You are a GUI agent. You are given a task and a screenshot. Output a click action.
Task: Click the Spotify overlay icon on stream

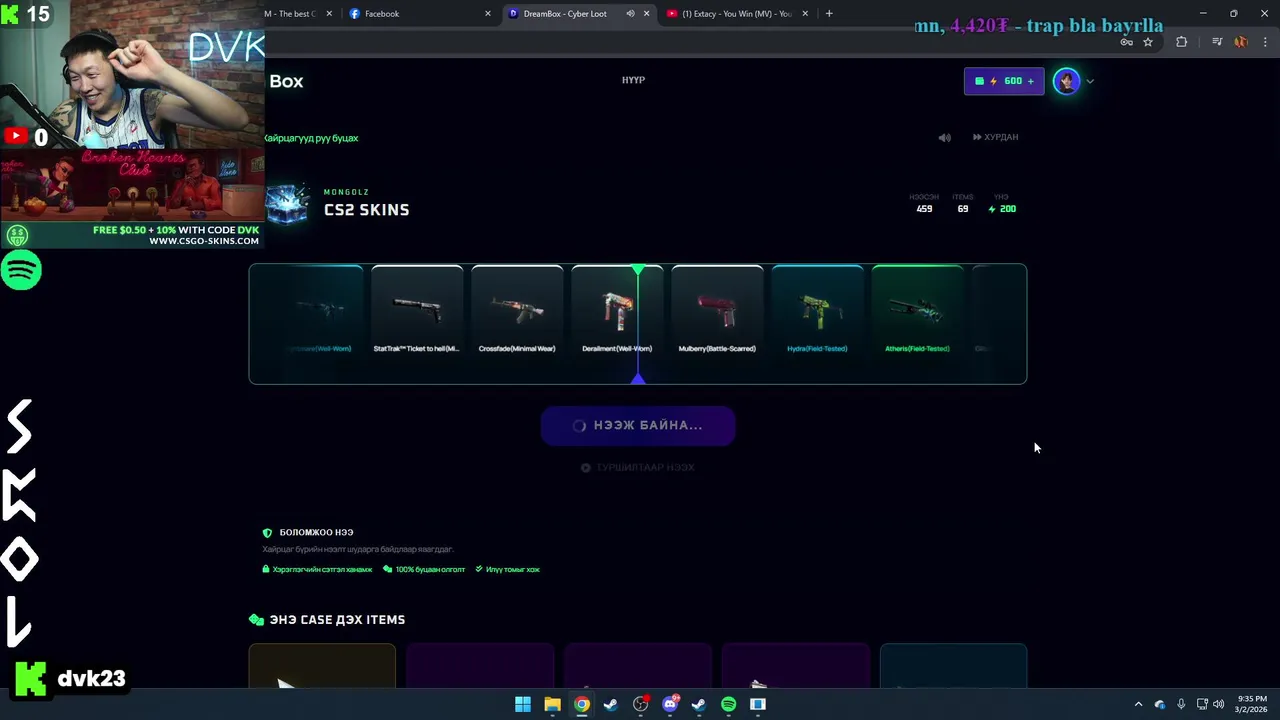(21, 271)
